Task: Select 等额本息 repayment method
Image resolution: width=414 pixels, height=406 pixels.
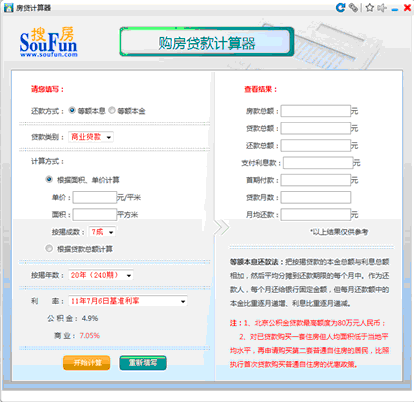Action: [x=72, y=110]
